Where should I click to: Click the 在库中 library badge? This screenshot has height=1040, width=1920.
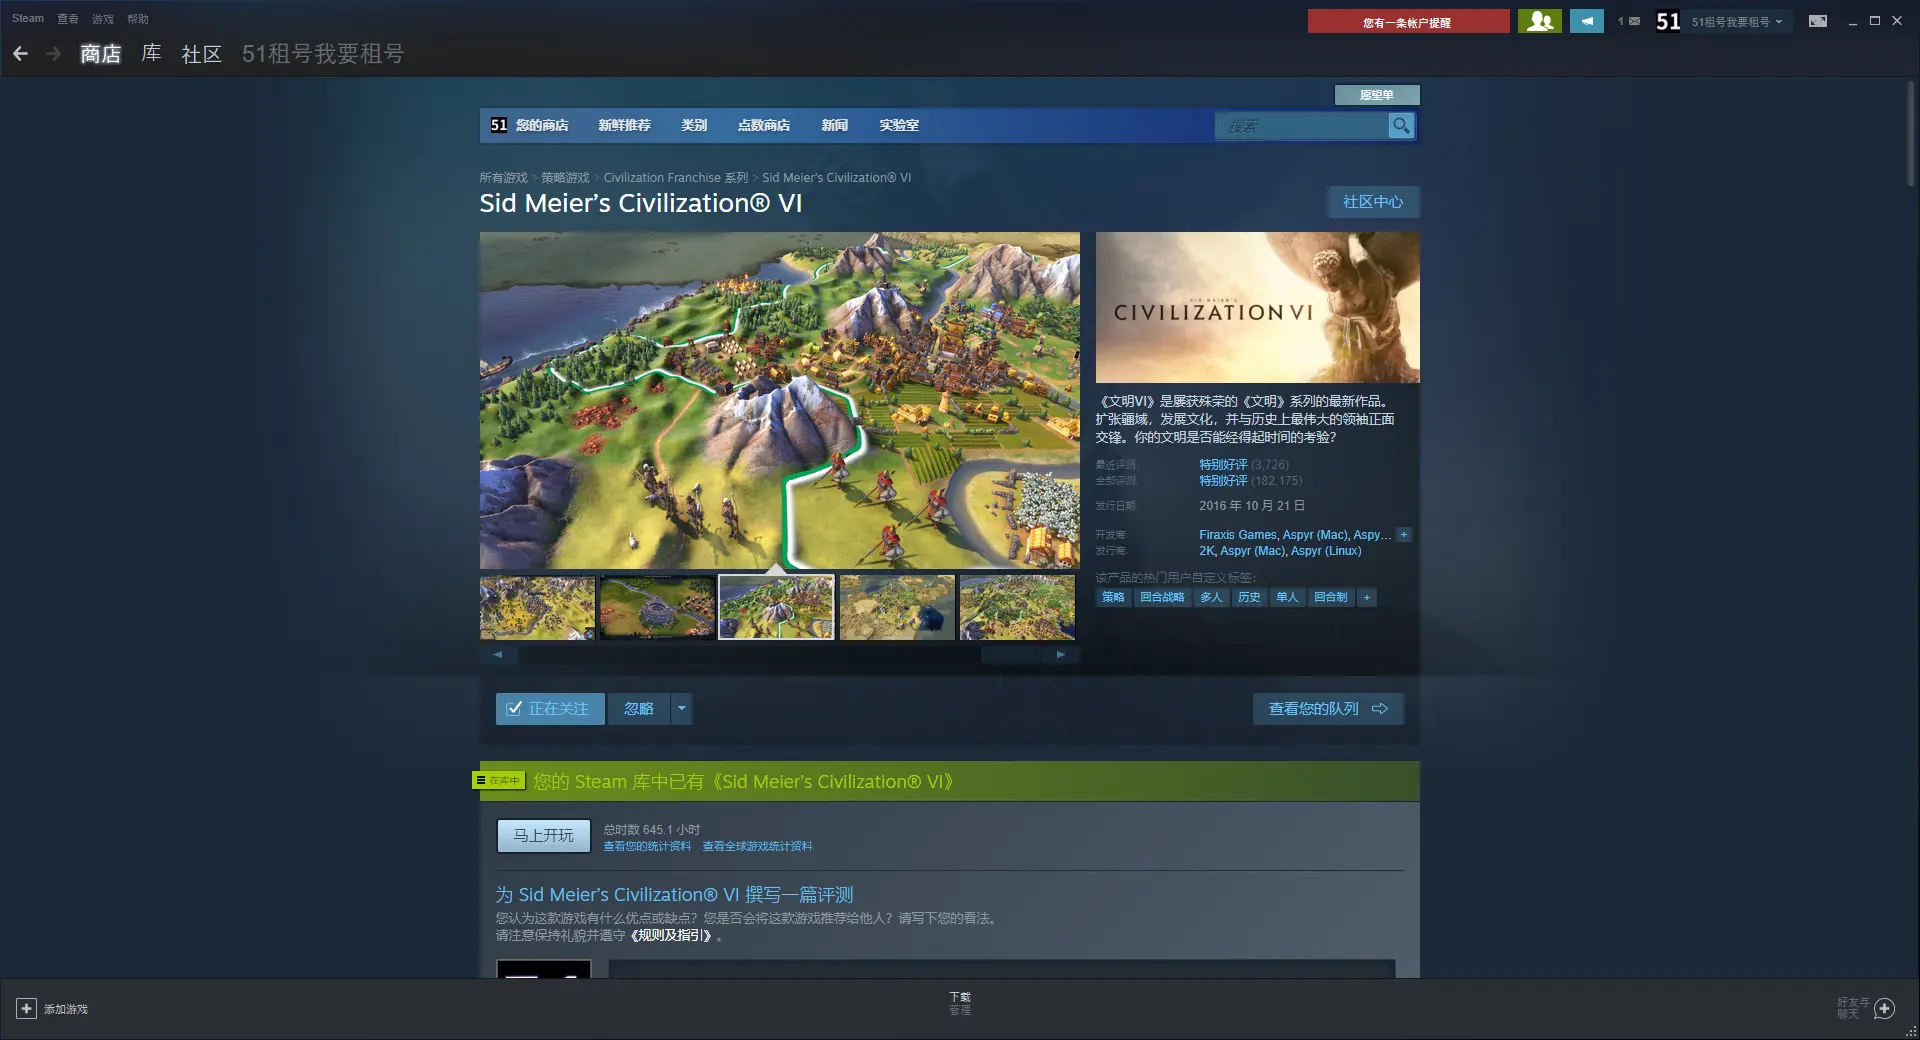point(498,780)
